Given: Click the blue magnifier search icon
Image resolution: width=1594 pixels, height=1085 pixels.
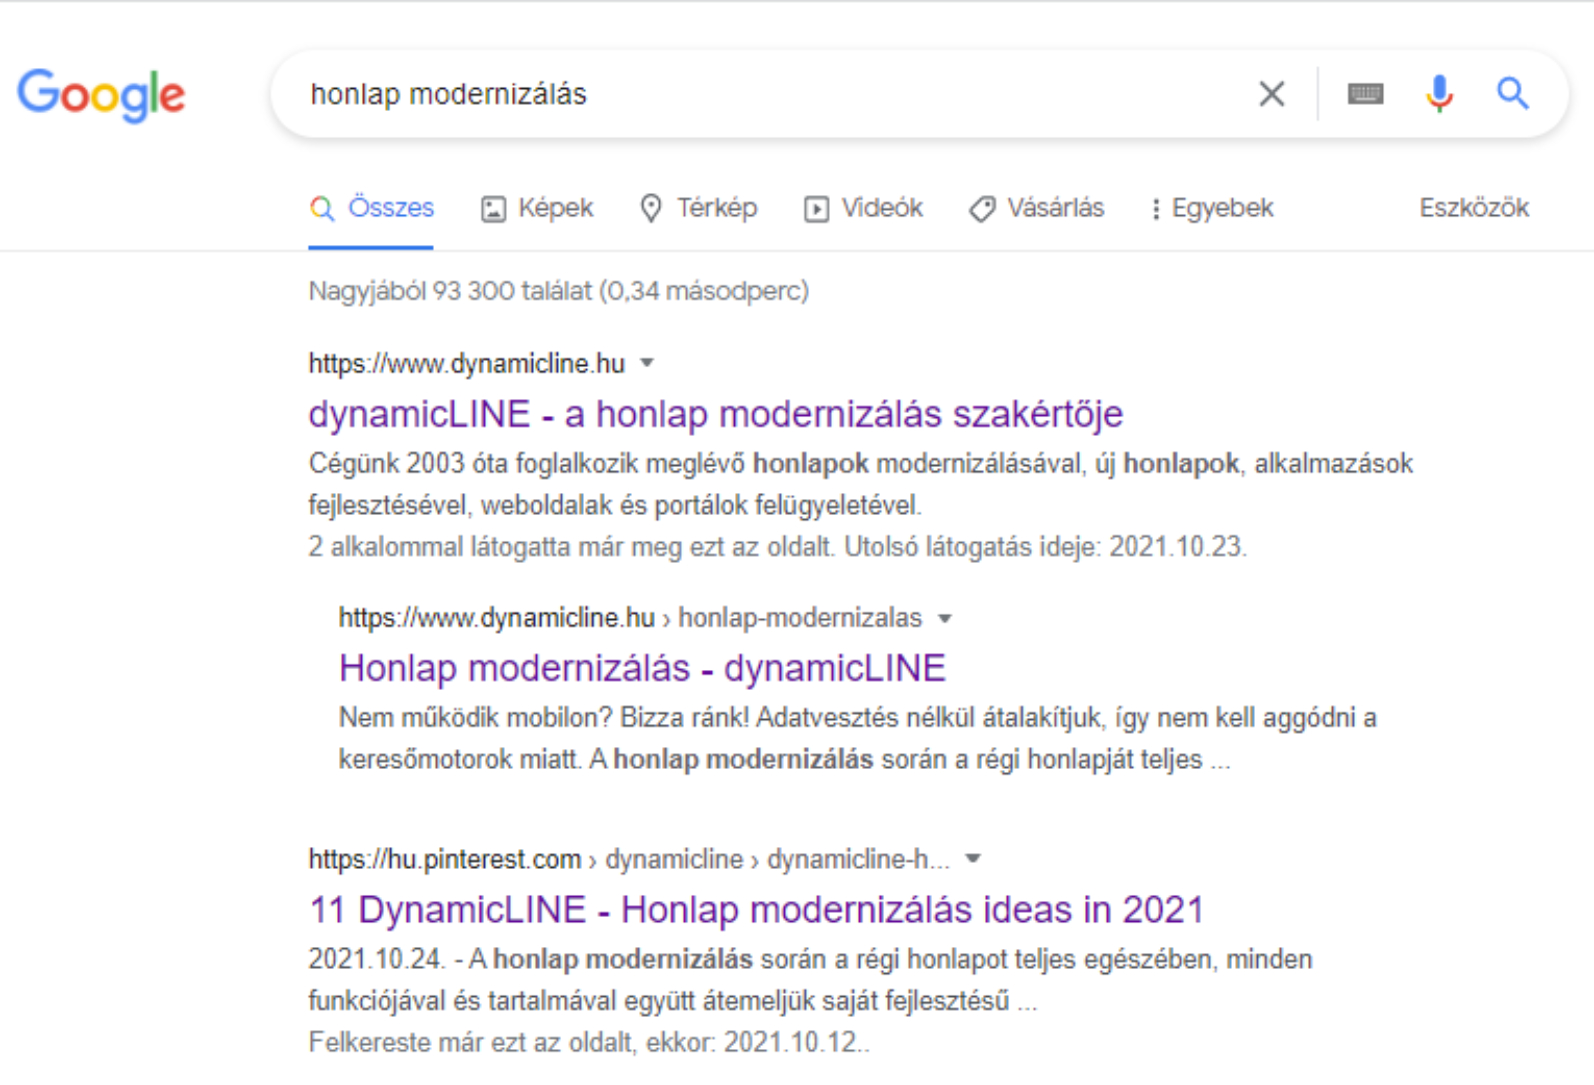Looking at the screenshot, I should pos(1512,93).
